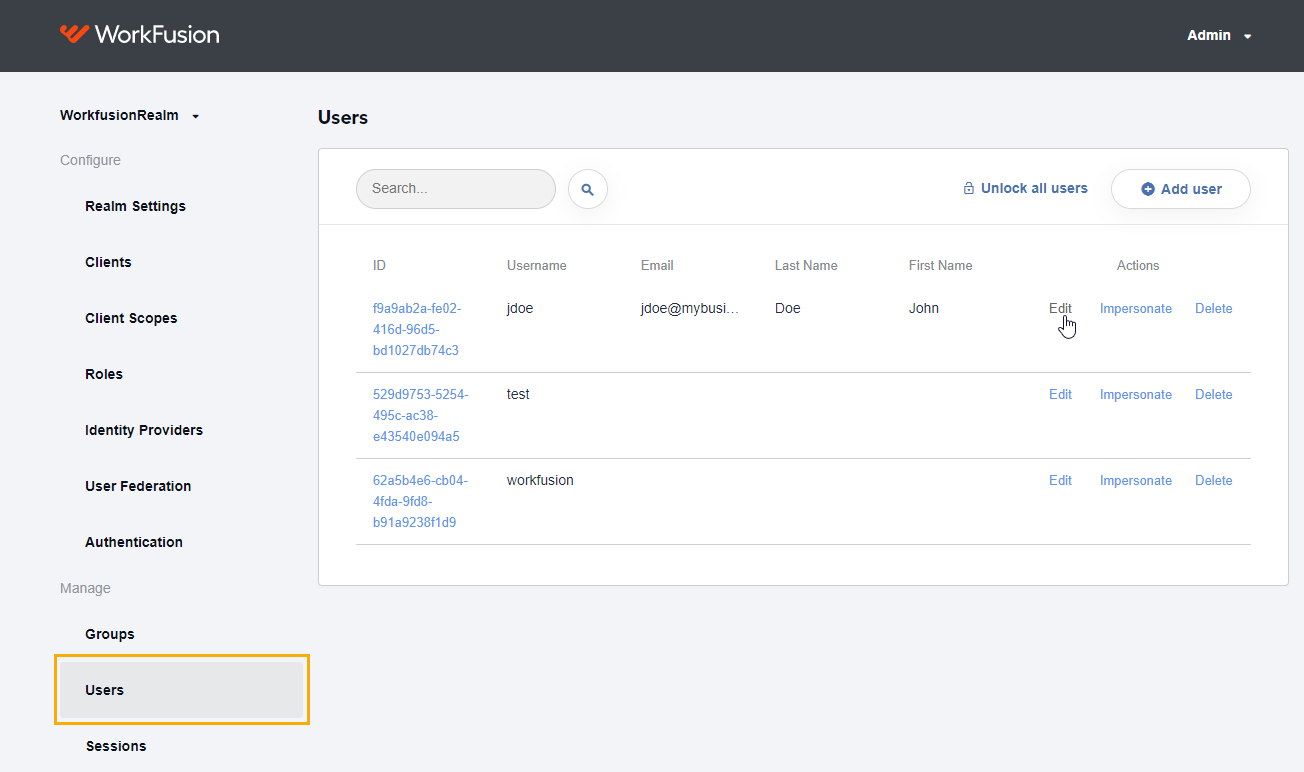Viewport: 1304px width, 772px height.
Task: Click the John first name cell
Action: [924, 308]
